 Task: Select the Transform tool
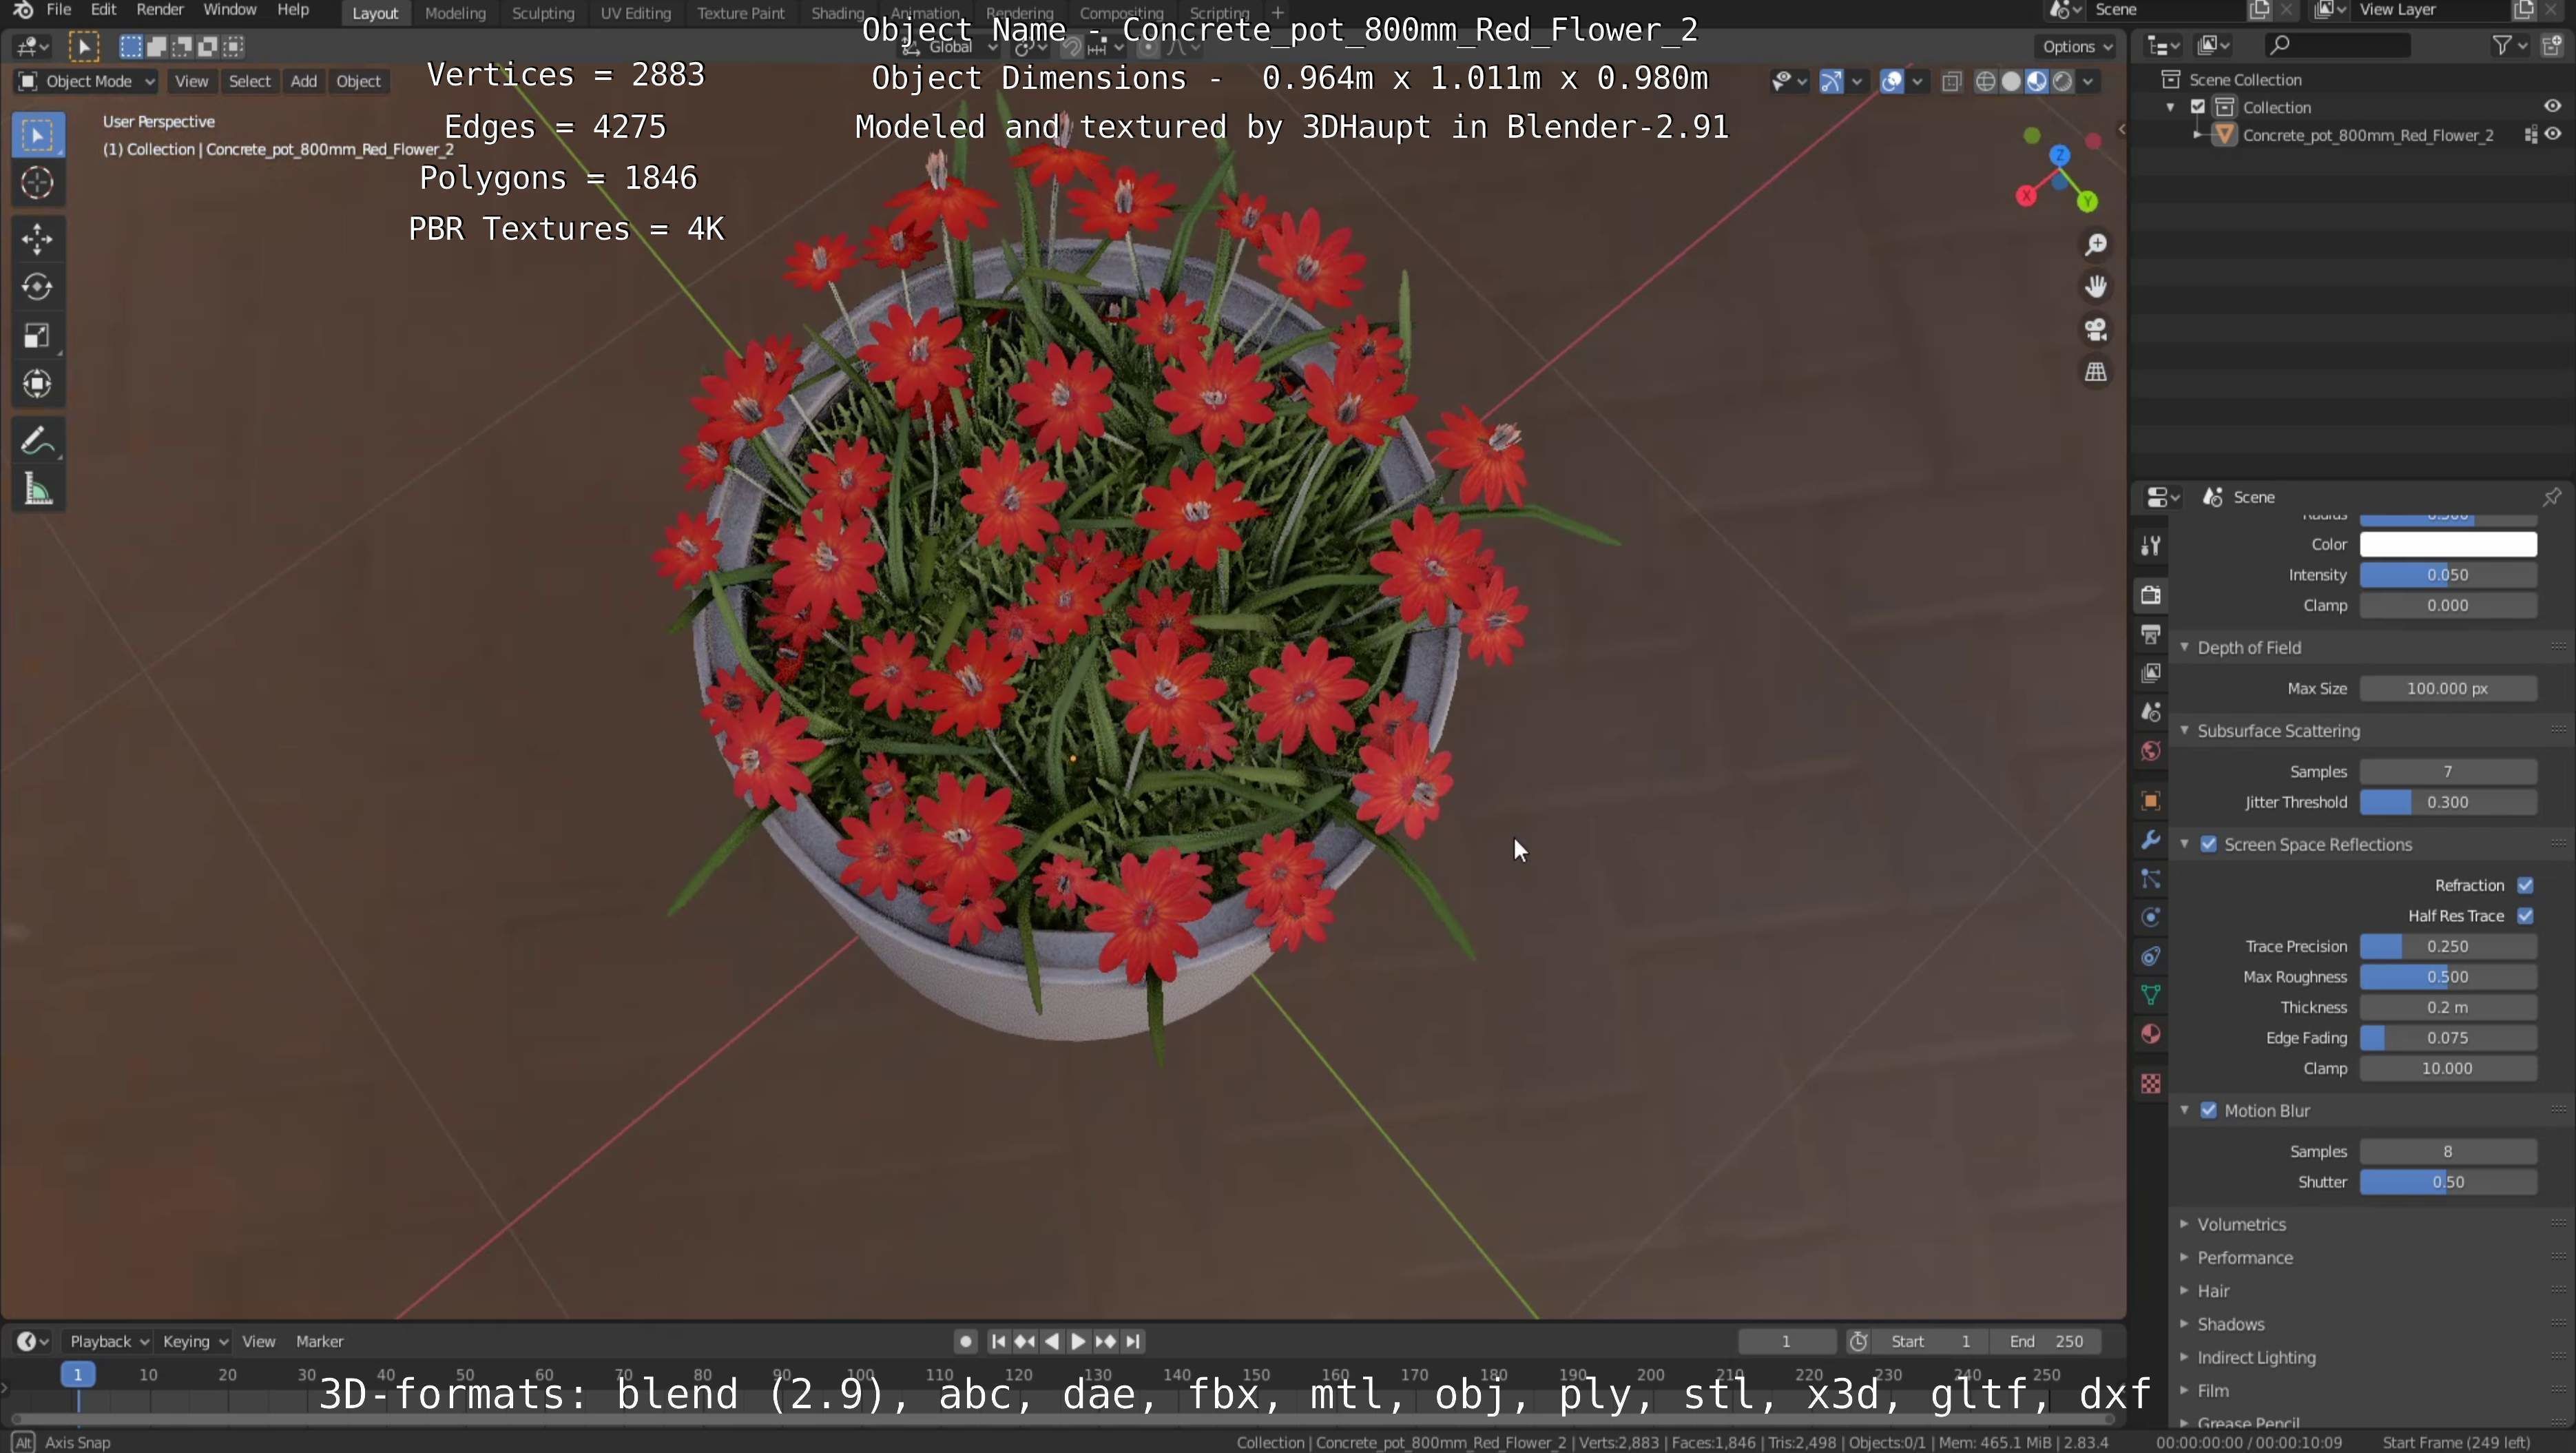38,384
